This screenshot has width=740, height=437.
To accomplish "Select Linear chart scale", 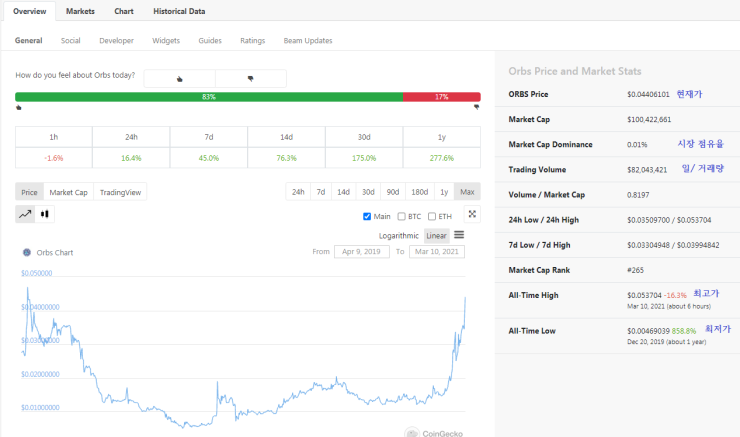I will pyautogui.click(x=437, y=235).
